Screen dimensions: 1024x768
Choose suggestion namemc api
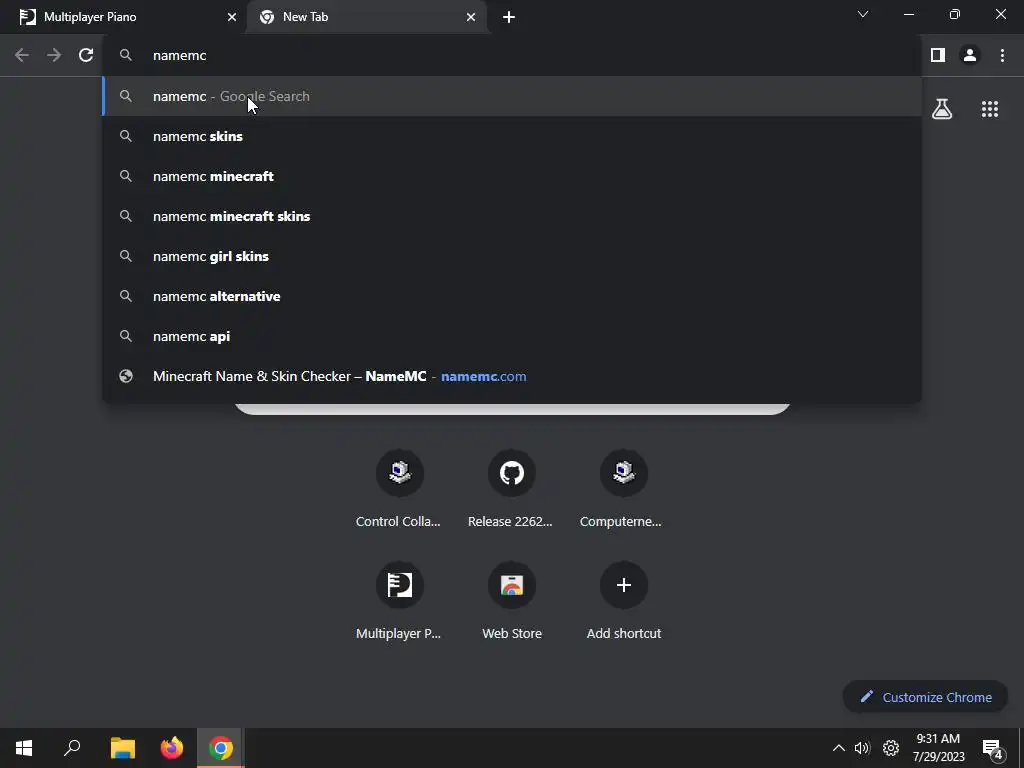point(511,336)
